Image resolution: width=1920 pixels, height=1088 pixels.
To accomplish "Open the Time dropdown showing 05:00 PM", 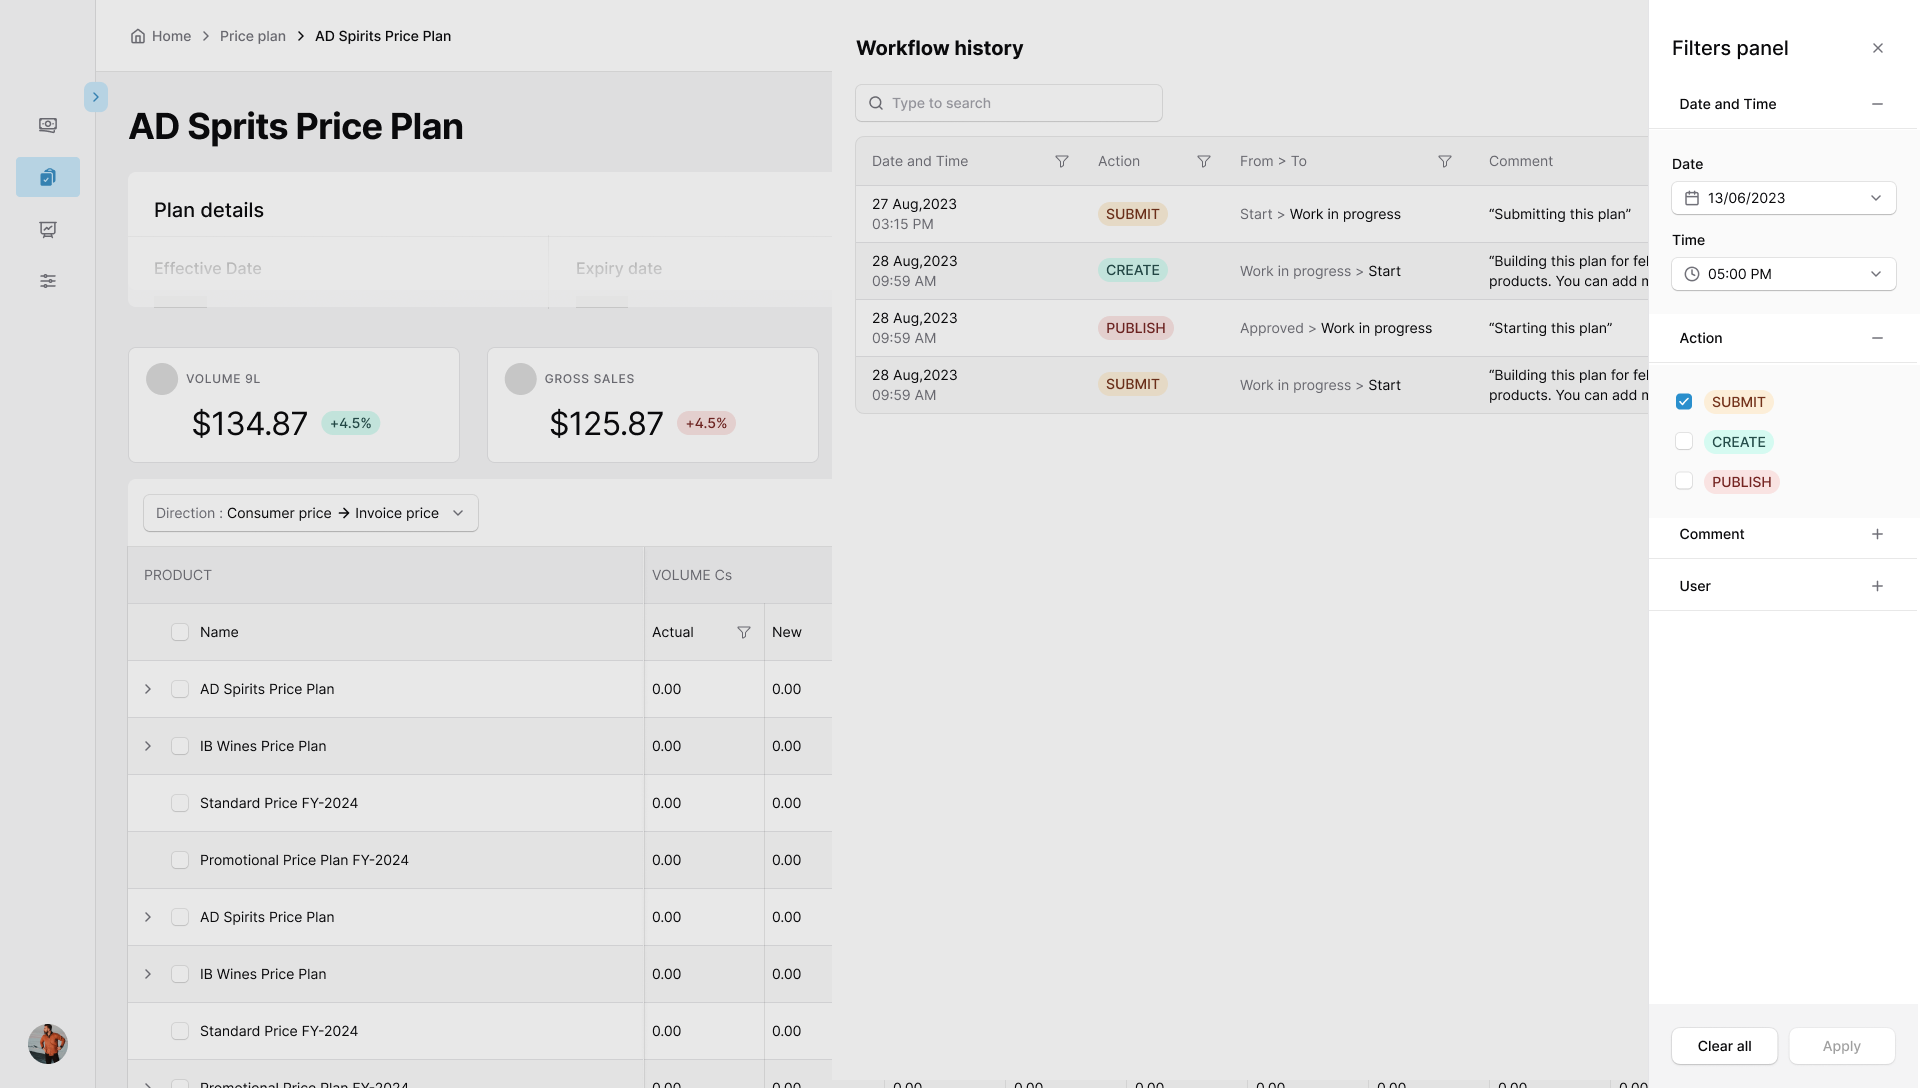I will tap(1783, 274).
